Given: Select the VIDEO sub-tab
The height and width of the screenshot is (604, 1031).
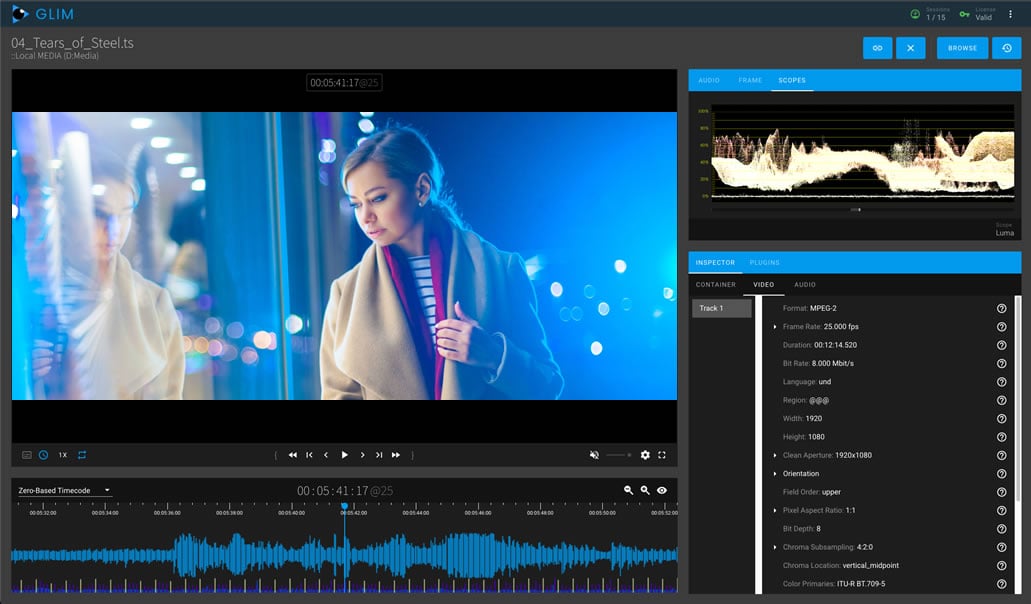Looking at the screenshot, I should 763,285.
